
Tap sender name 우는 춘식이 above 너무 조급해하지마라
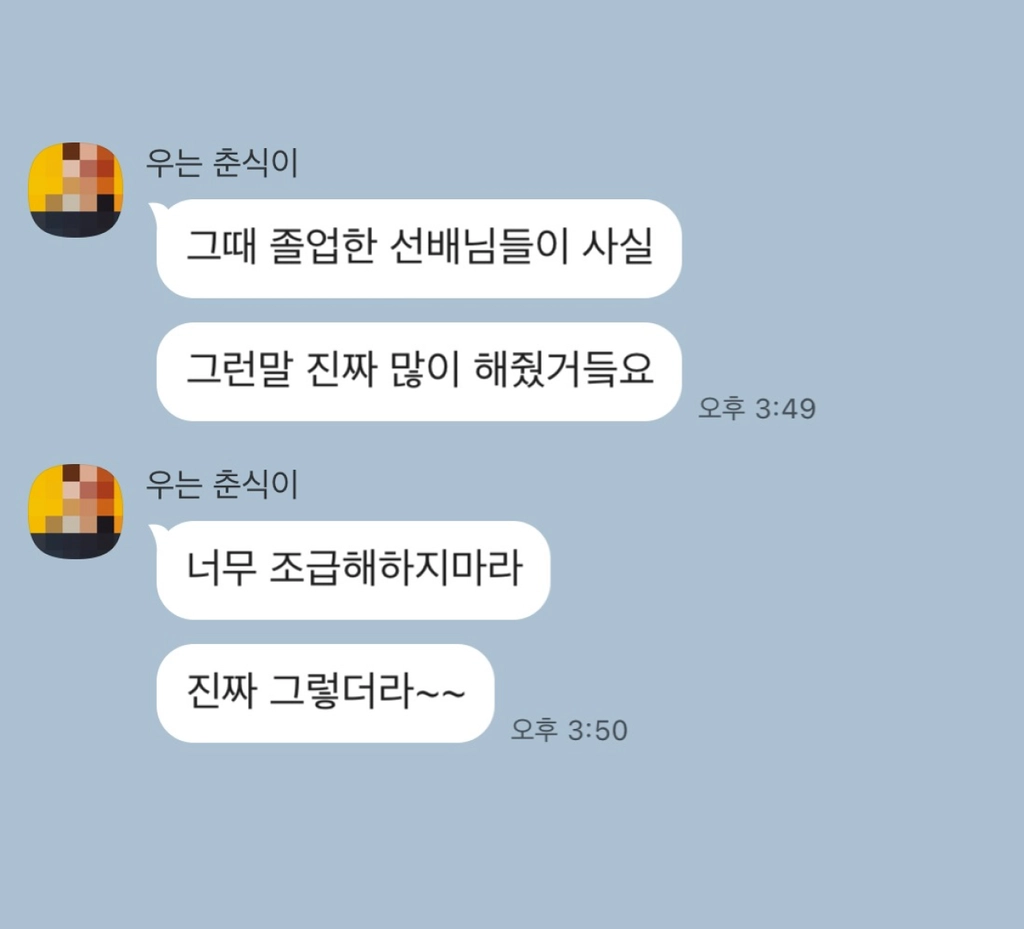222,484
